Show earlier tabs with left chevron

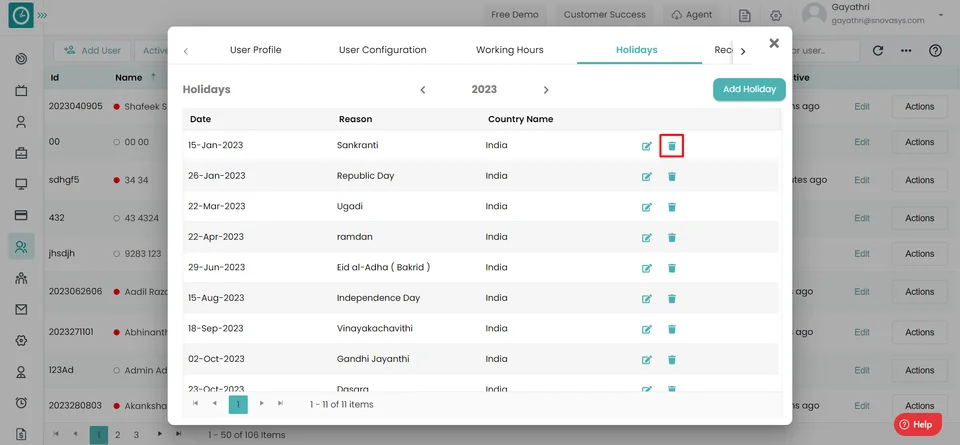coord(186,51)
